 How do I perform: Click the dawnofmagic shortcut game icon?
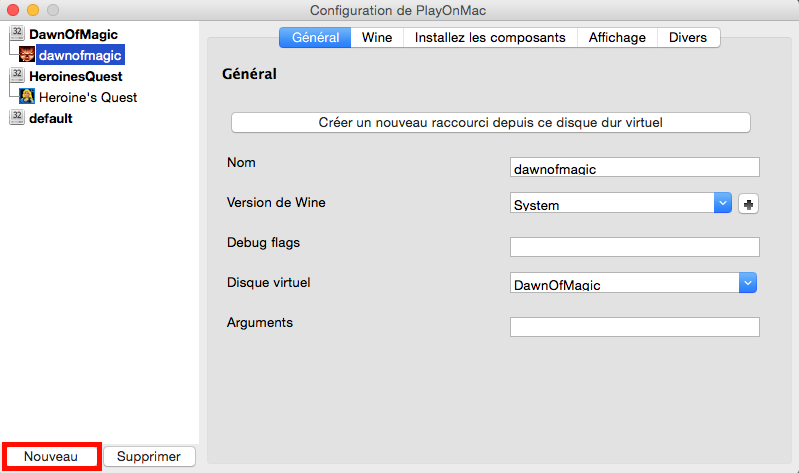(x=26, y=55)
